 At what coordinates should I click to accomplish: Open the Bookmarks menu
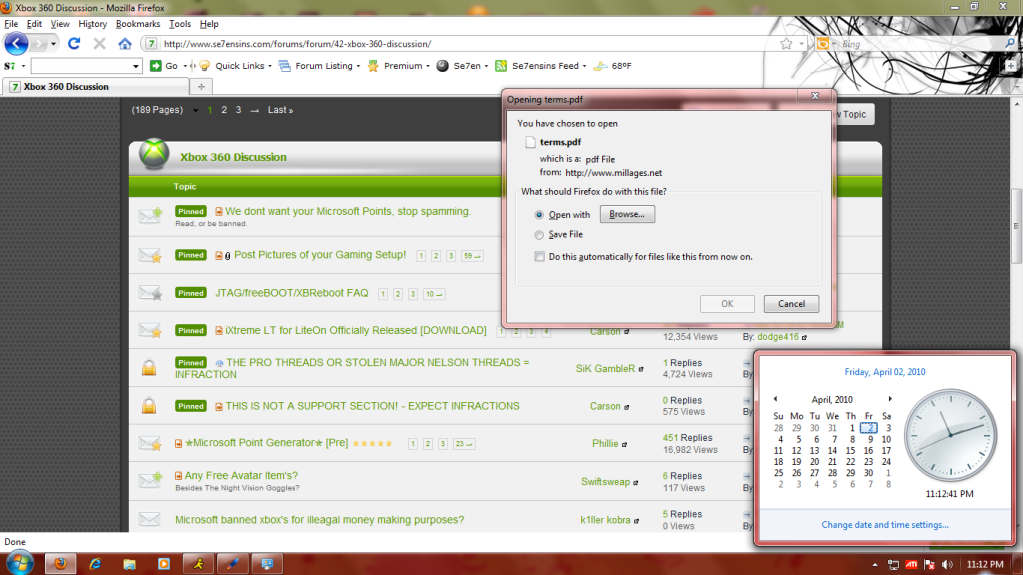click(x=138, y=23)
